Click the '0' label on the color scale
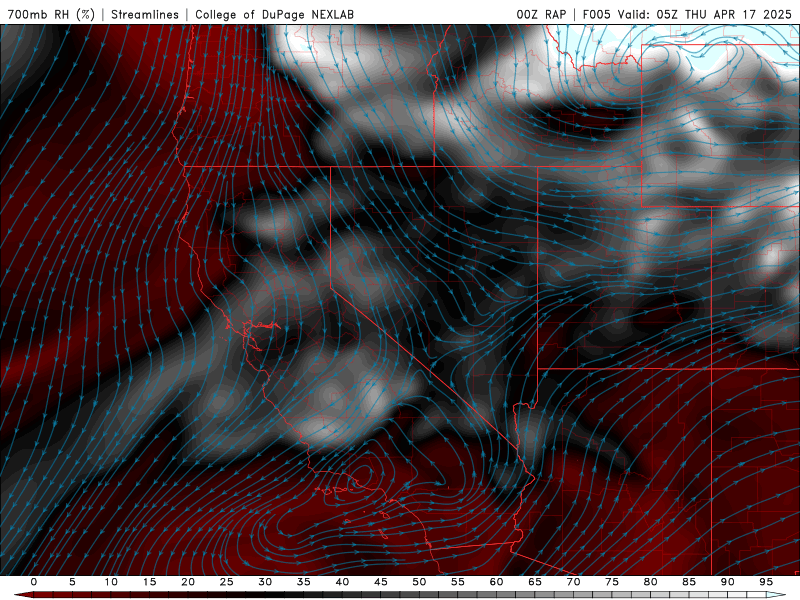Screen dimensions: 800x600 pyautogui.click(x=34, y=582)
